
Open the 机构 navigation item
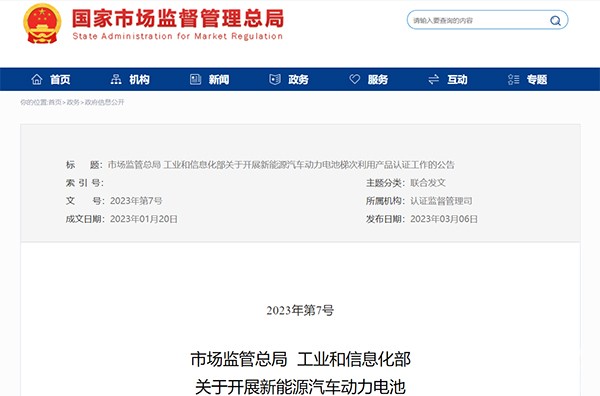(139, 80)
